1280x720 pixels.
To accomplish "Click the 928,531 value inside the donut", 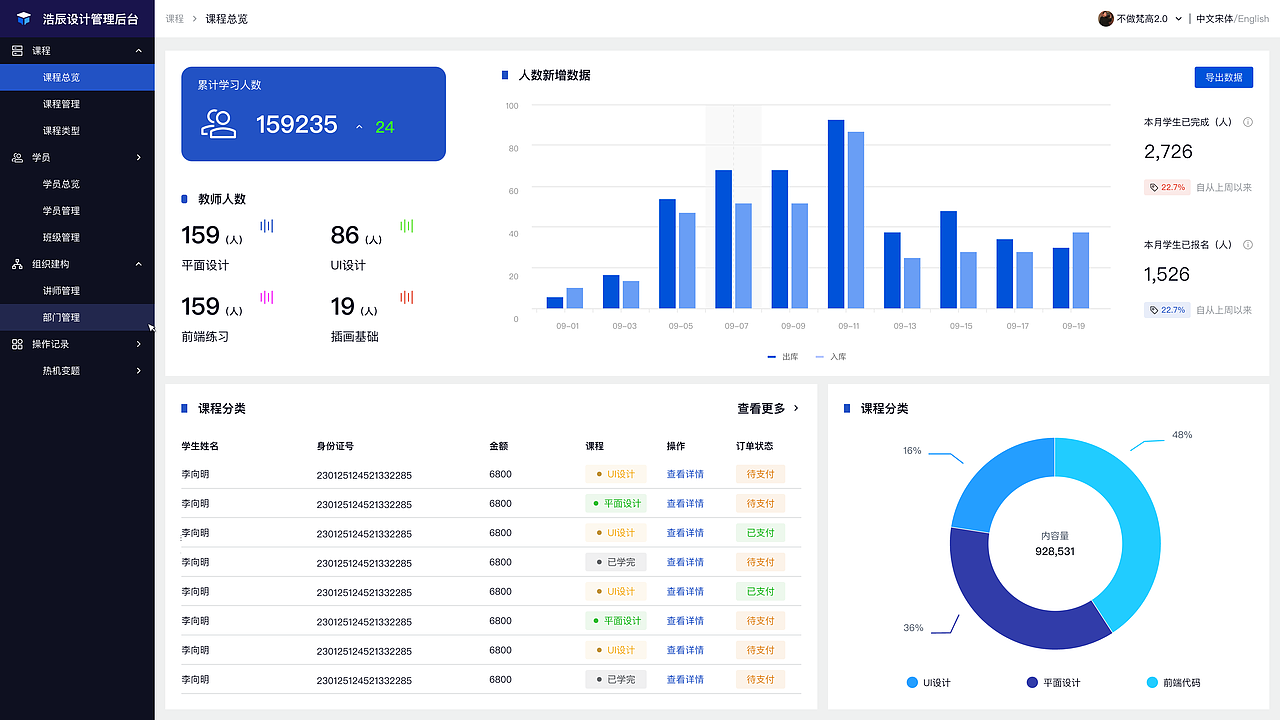I will tap(1055, 551).
